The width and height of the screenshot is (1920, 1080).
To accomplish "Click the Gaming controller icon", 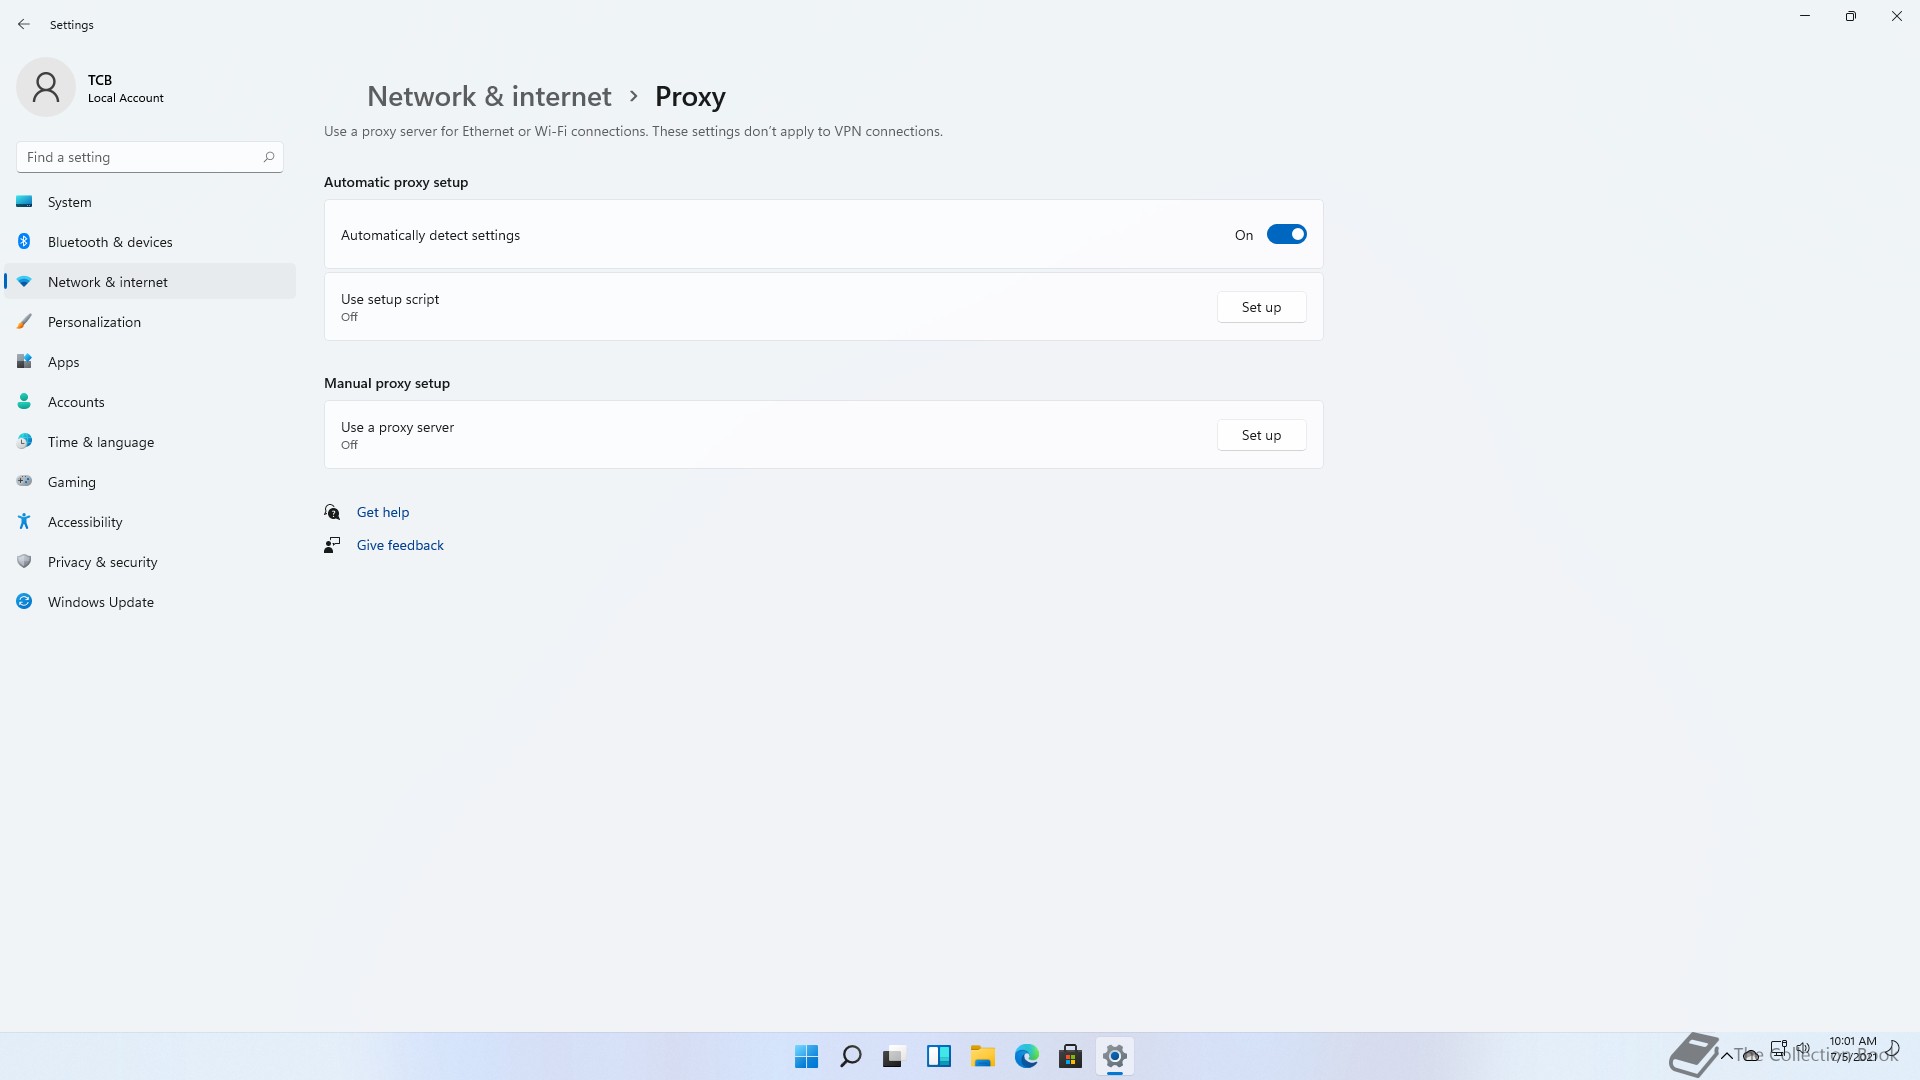I will tap(24, 482).
